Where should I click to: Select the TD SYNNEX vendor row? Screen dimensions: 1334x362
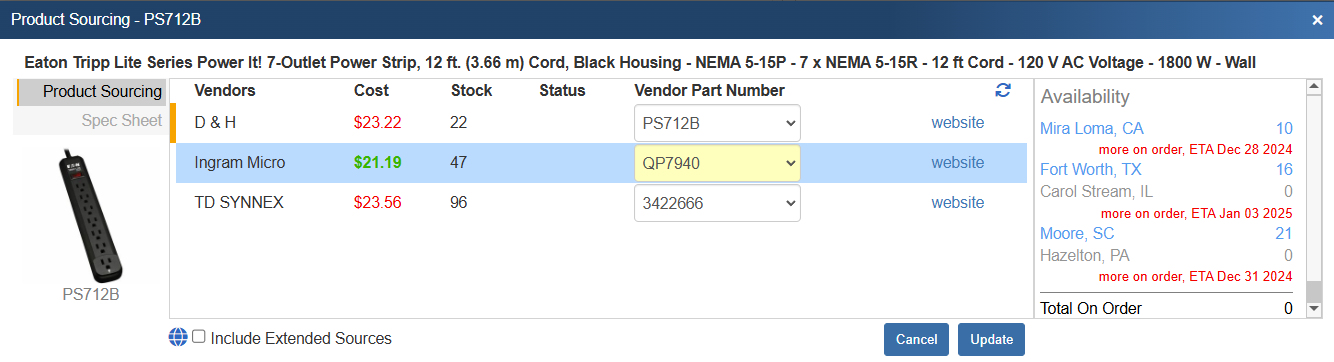pos(601,203)
